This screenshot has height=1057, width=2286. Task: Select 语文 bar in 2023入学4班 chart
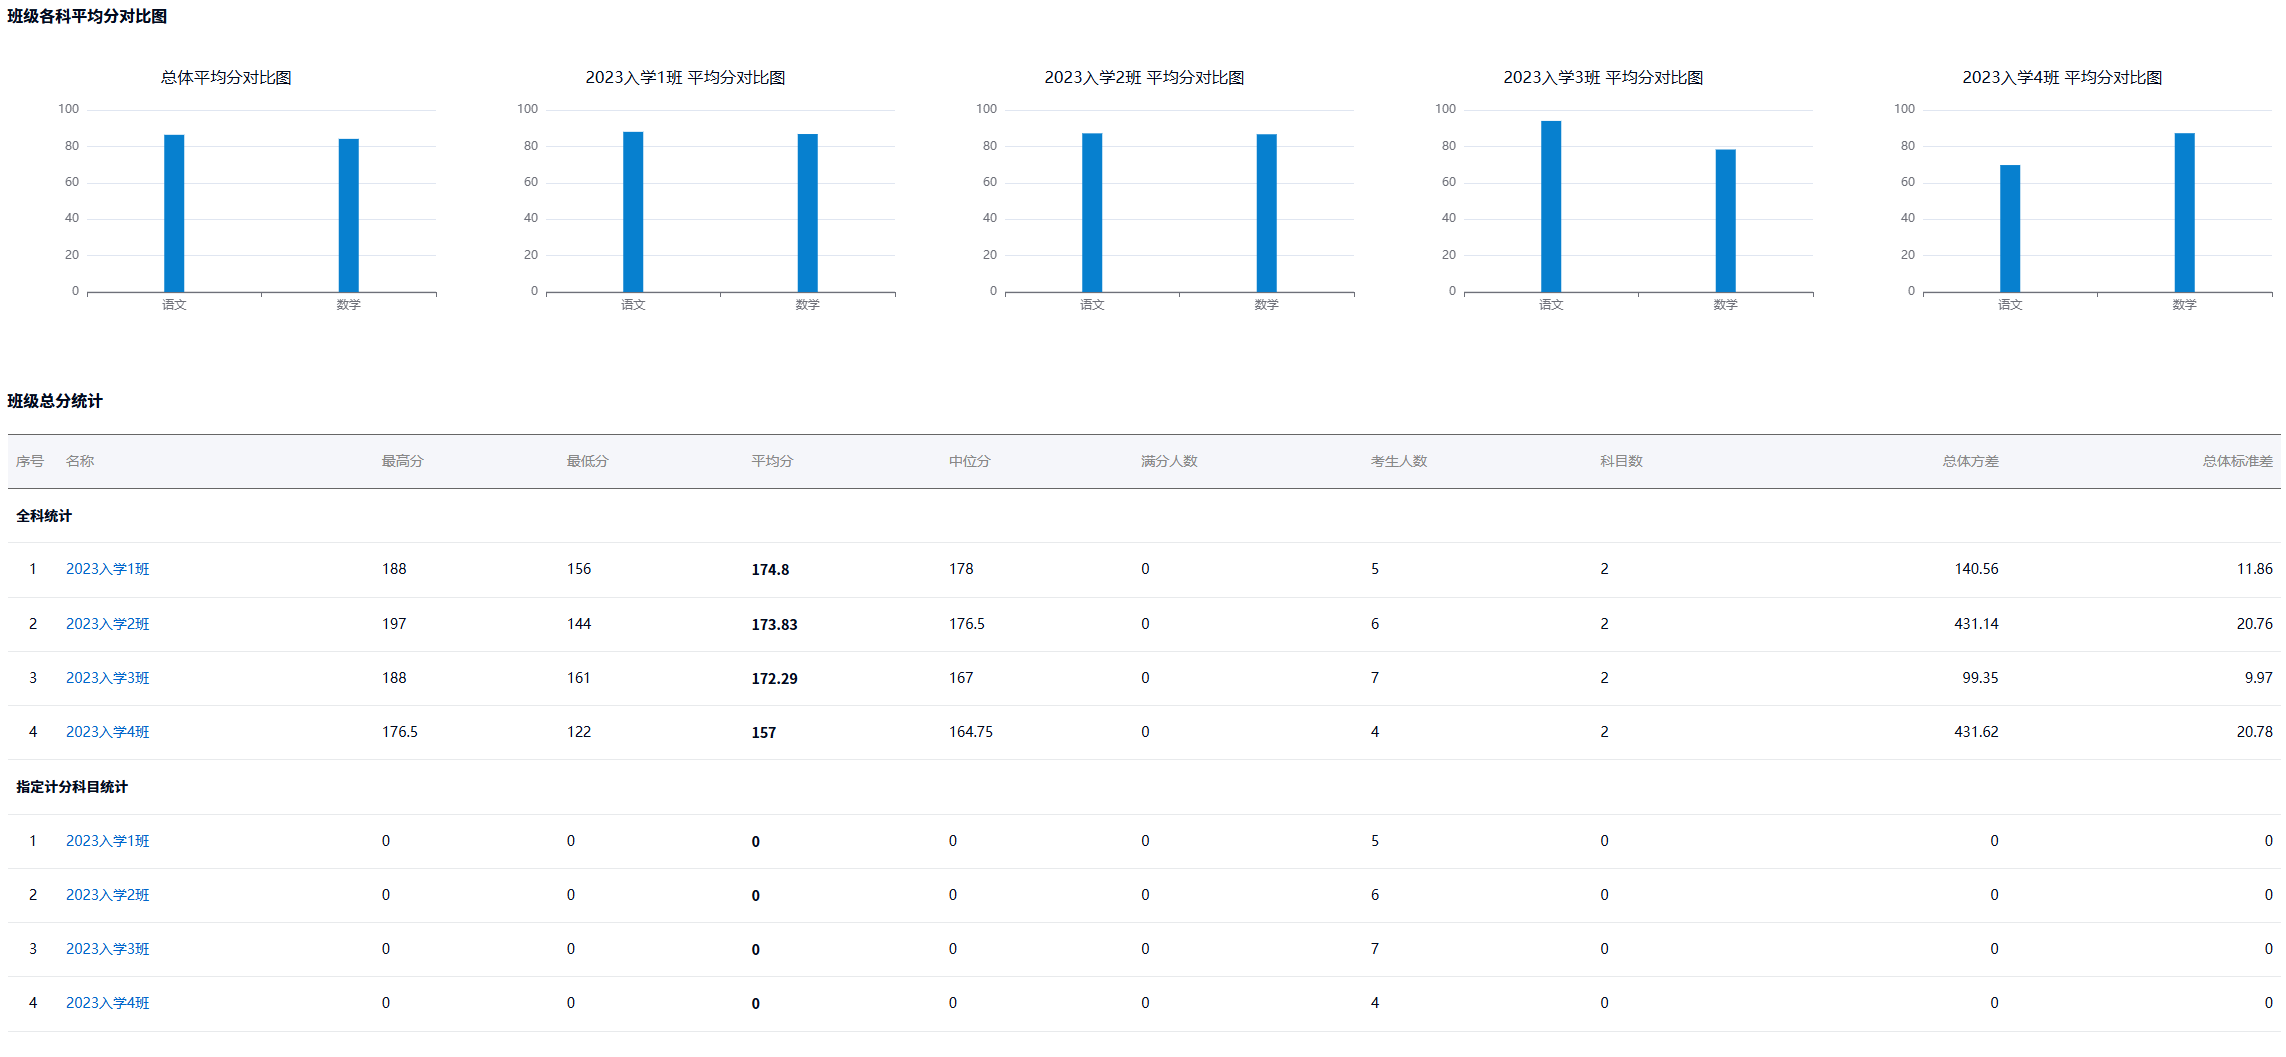pyautogui.click(x=2010, y=229)
